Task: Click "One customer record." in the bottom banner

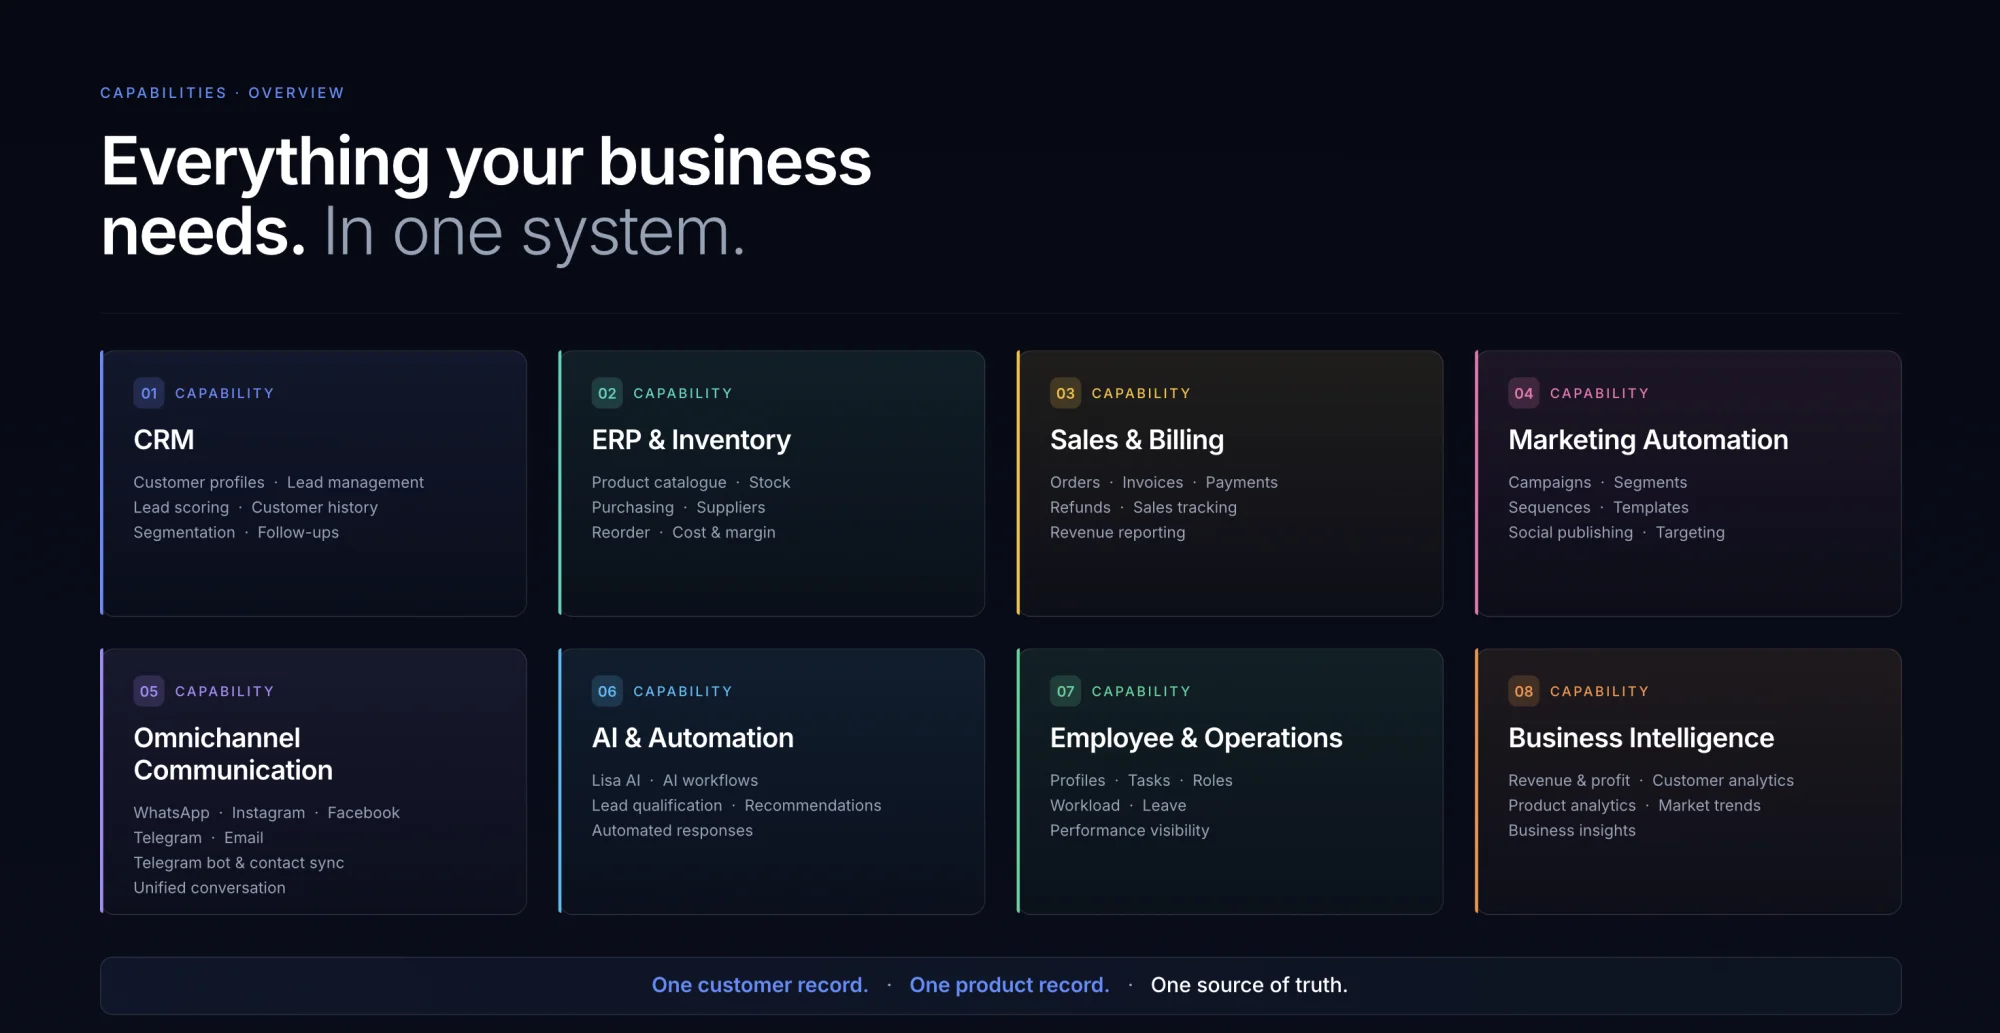Action: 760,985
